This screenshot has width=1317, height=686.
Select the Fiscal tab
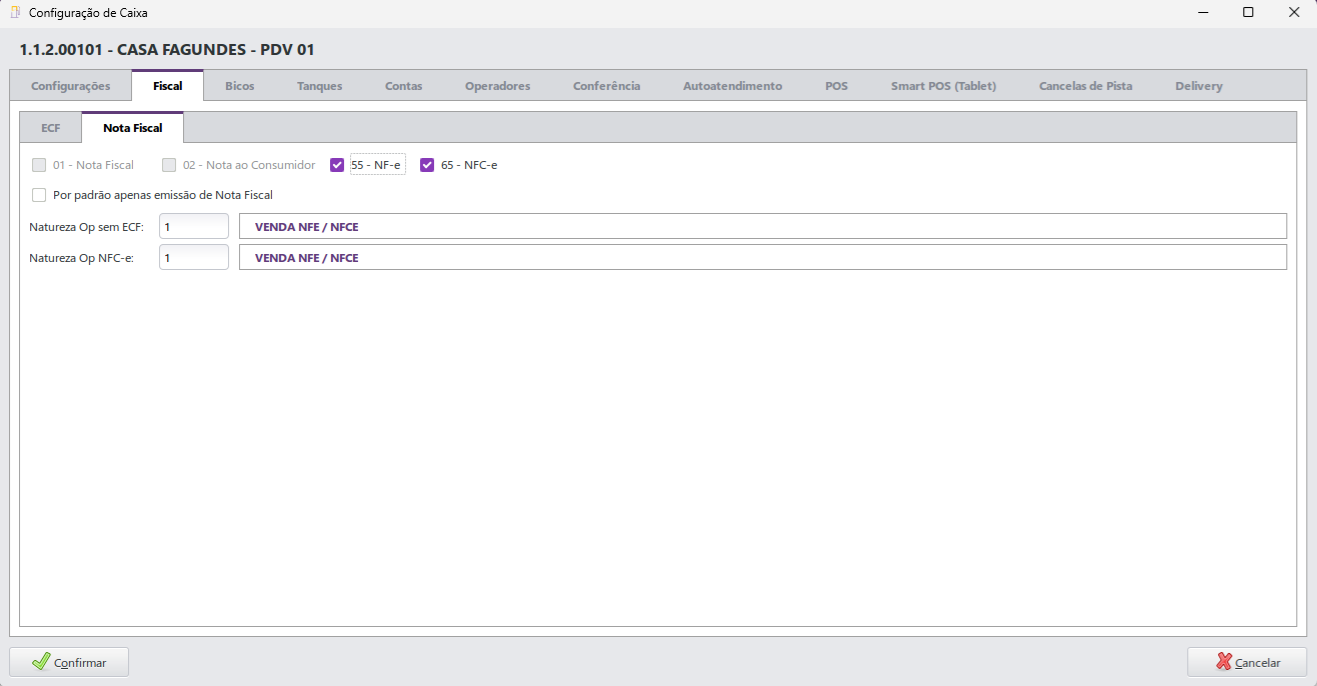[x=168, y=86]
